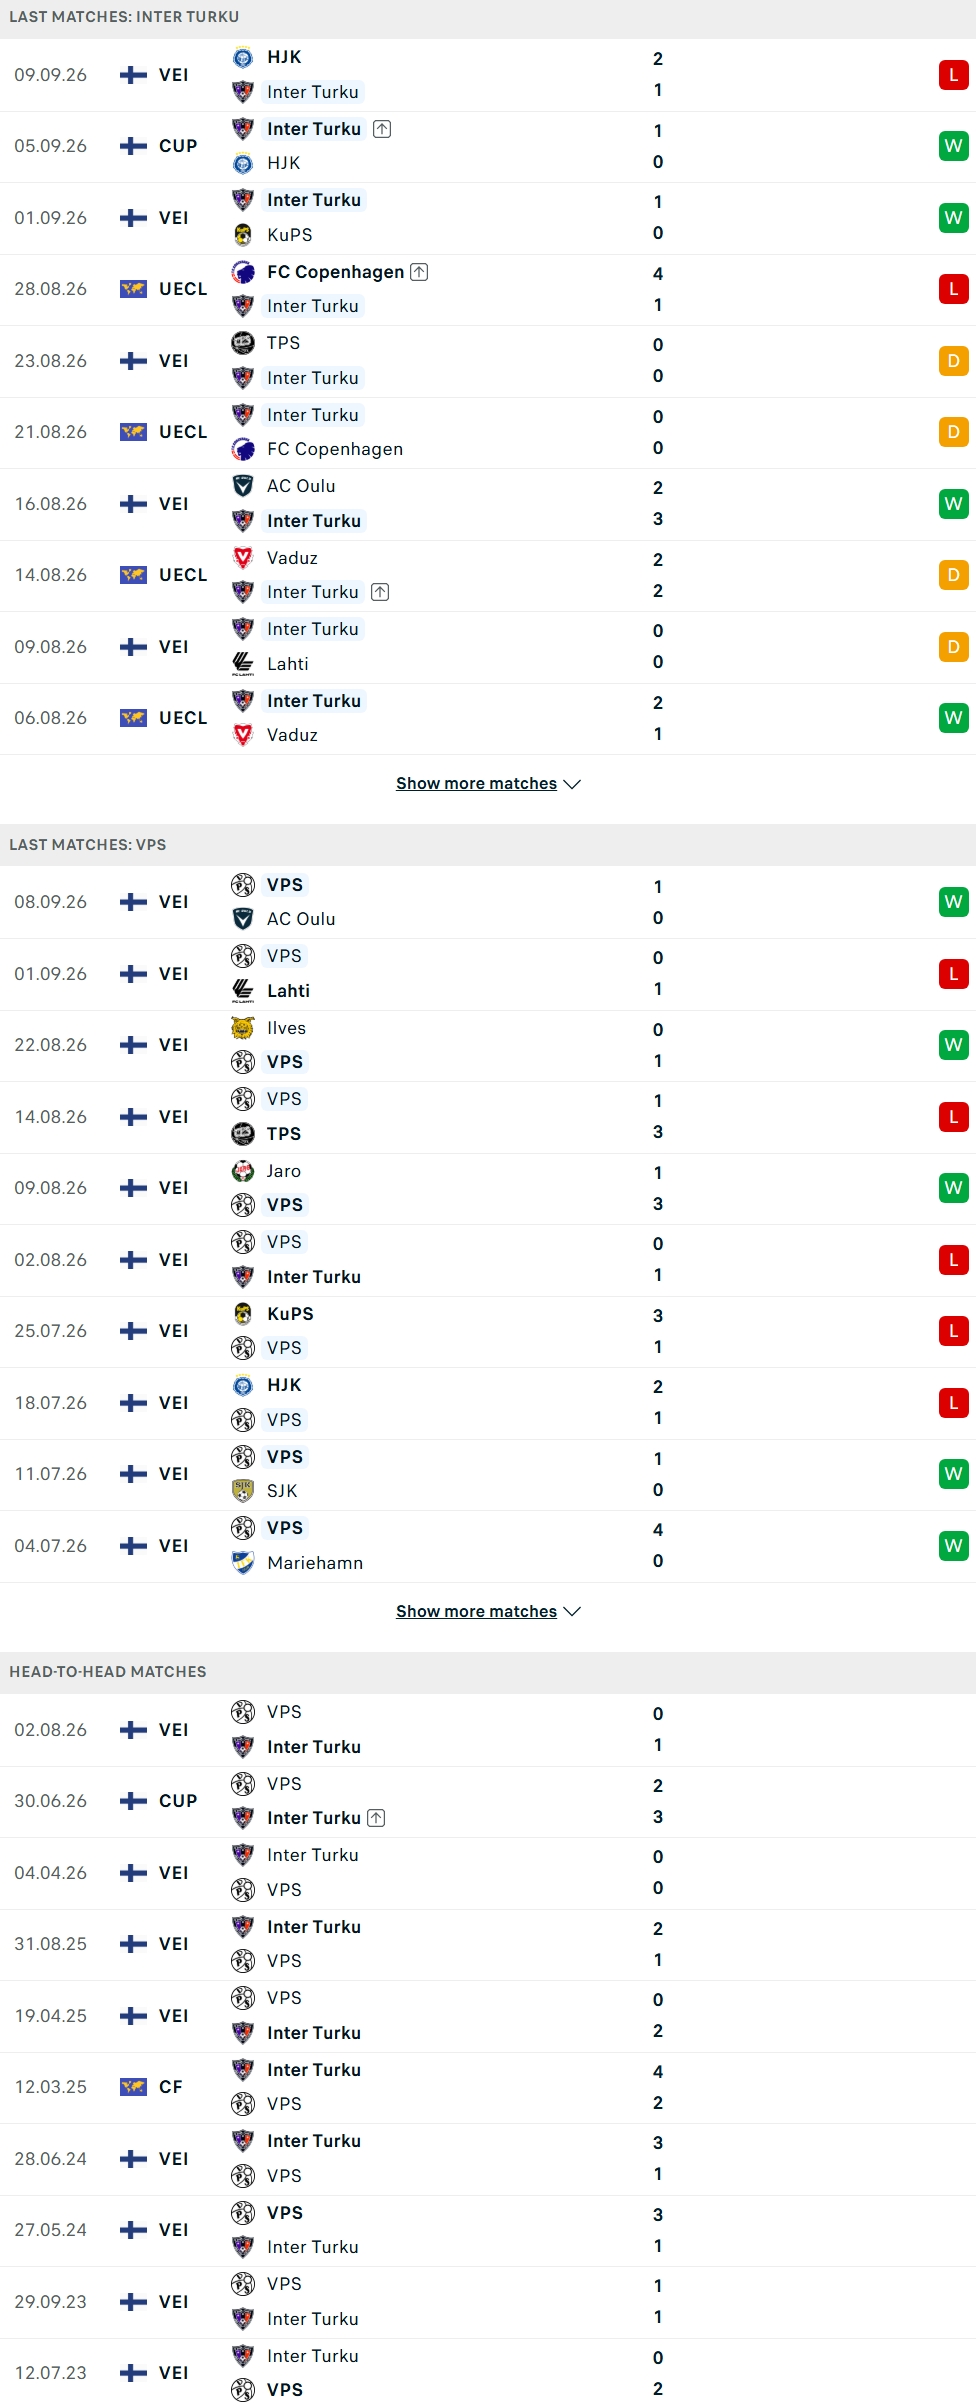Click Ilves logo in 22.08.26 match

(243, 1028)
